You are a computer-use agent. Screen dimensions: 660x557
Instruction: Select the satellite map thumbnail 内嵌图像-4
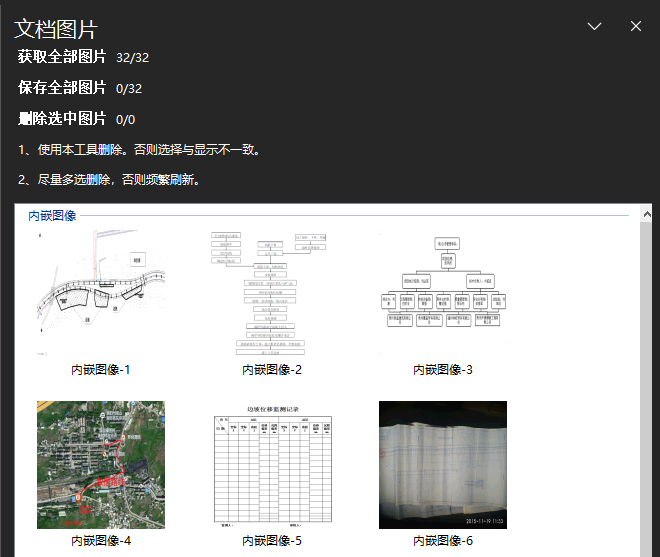point(101,465)
